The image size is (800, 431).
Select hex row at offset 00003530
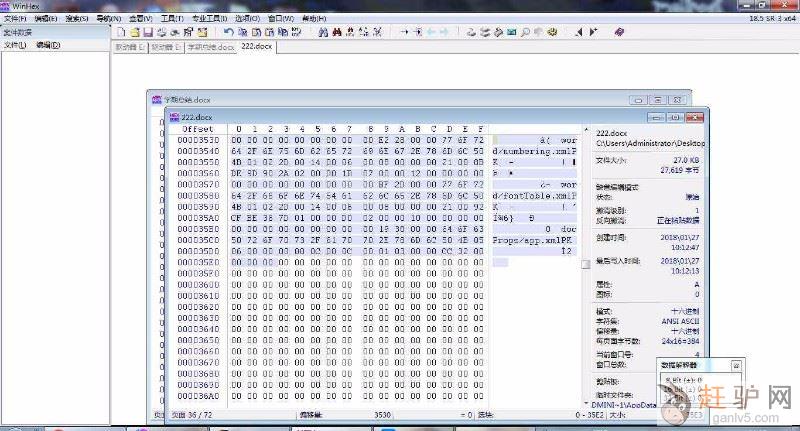198,141
